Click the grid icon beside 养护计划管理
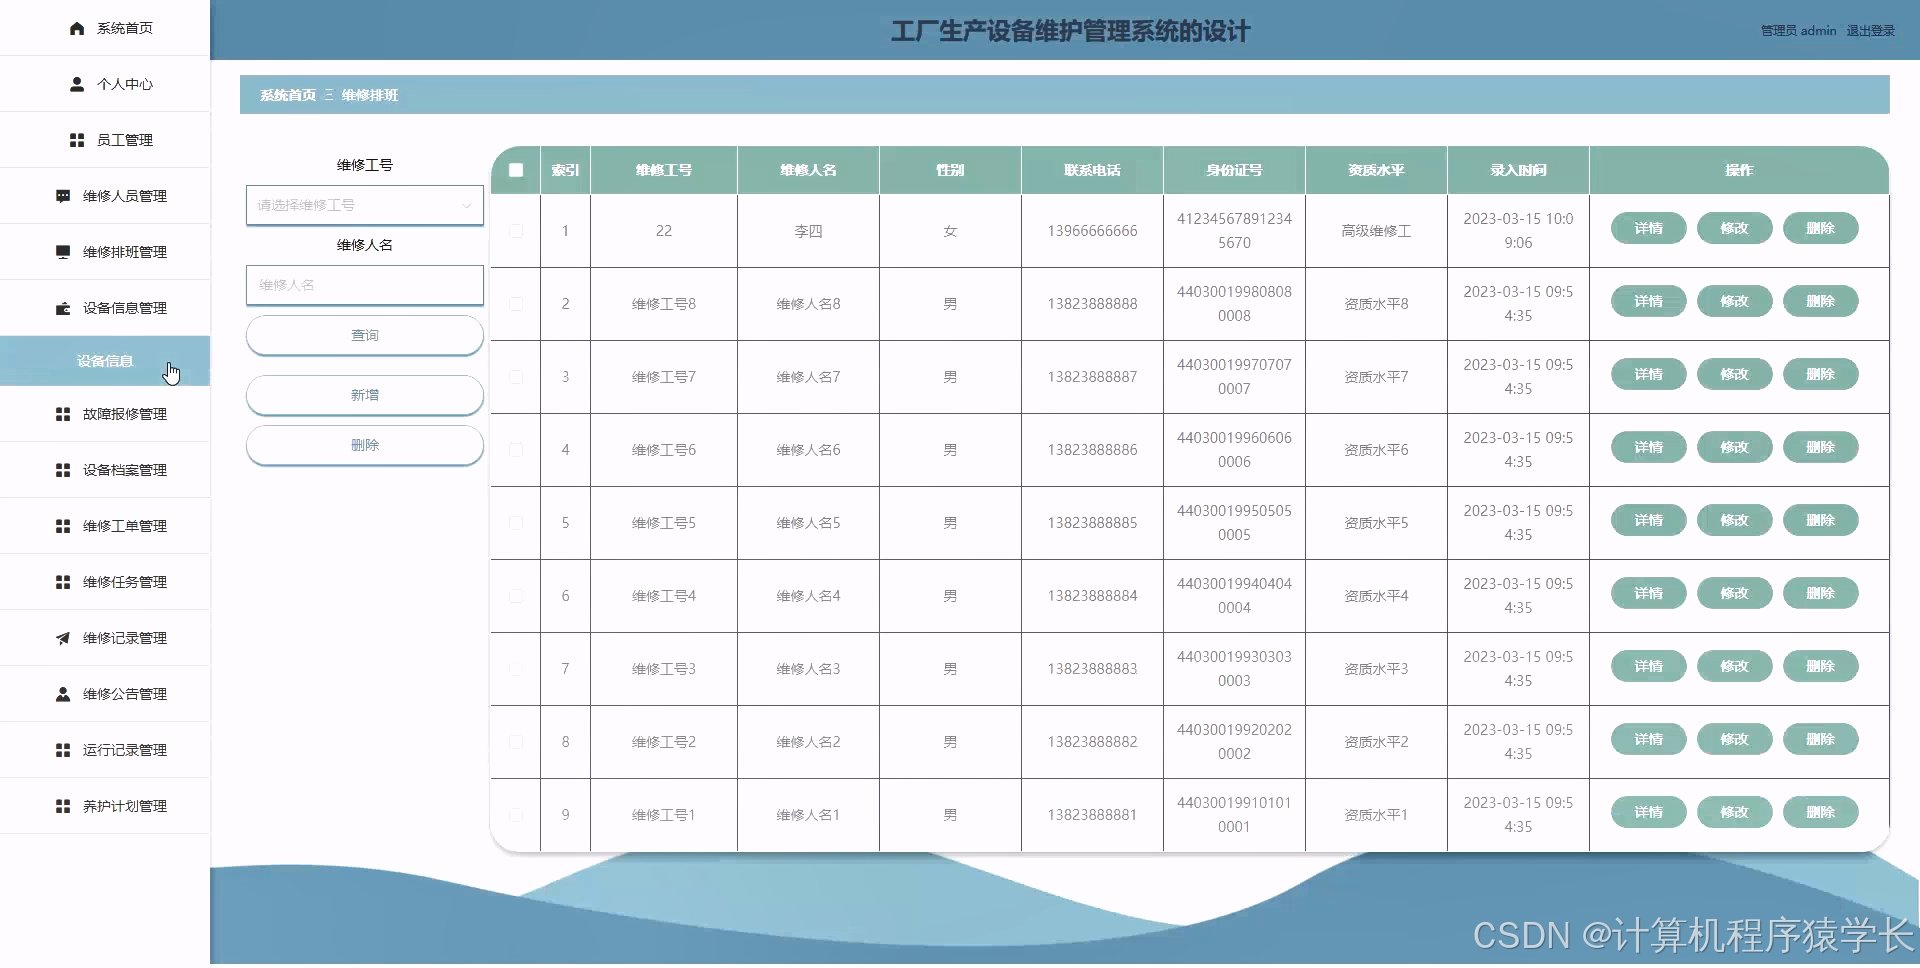 coord(63,806)
